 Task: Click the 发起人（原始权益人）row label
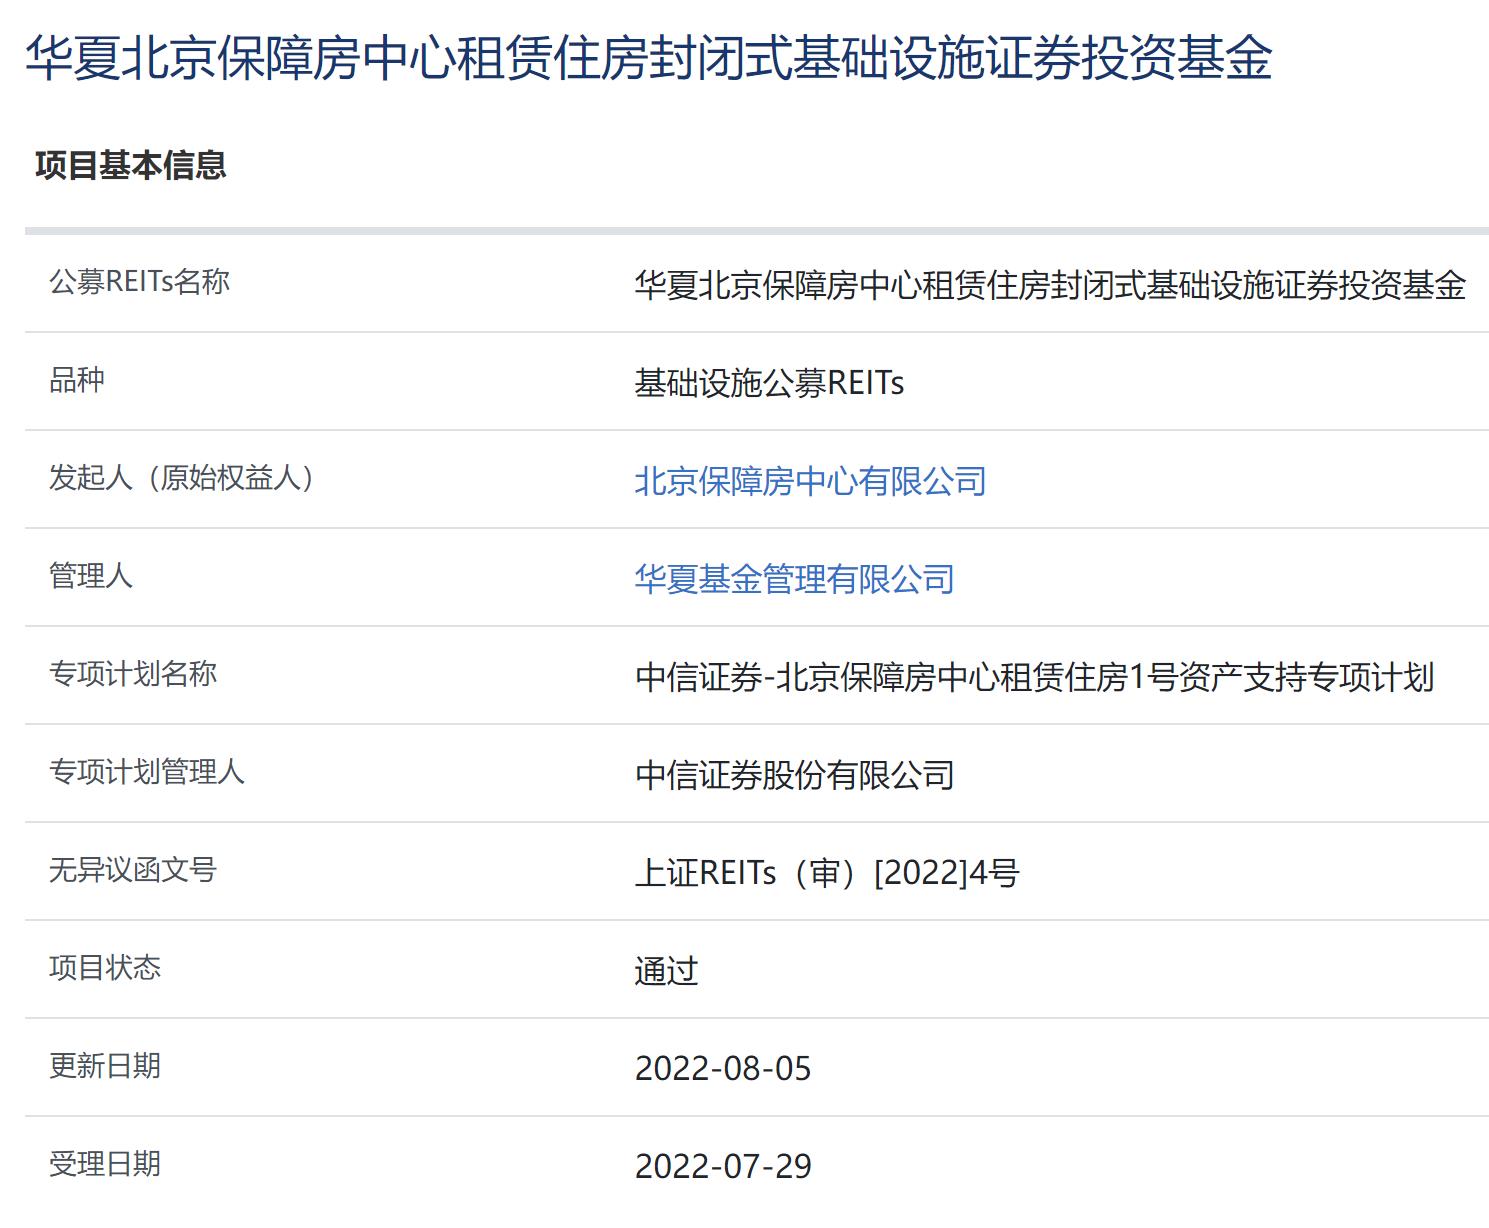182,478
